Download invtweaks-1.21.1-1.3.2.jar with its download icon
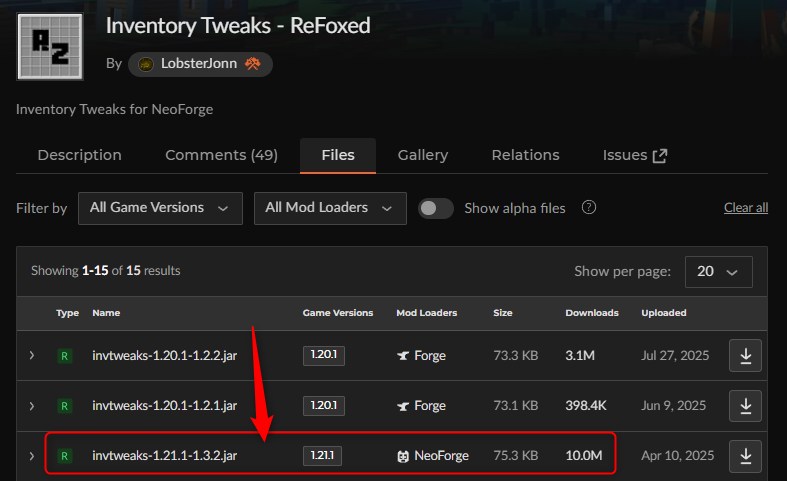787x481 pixels. (745, 456)
